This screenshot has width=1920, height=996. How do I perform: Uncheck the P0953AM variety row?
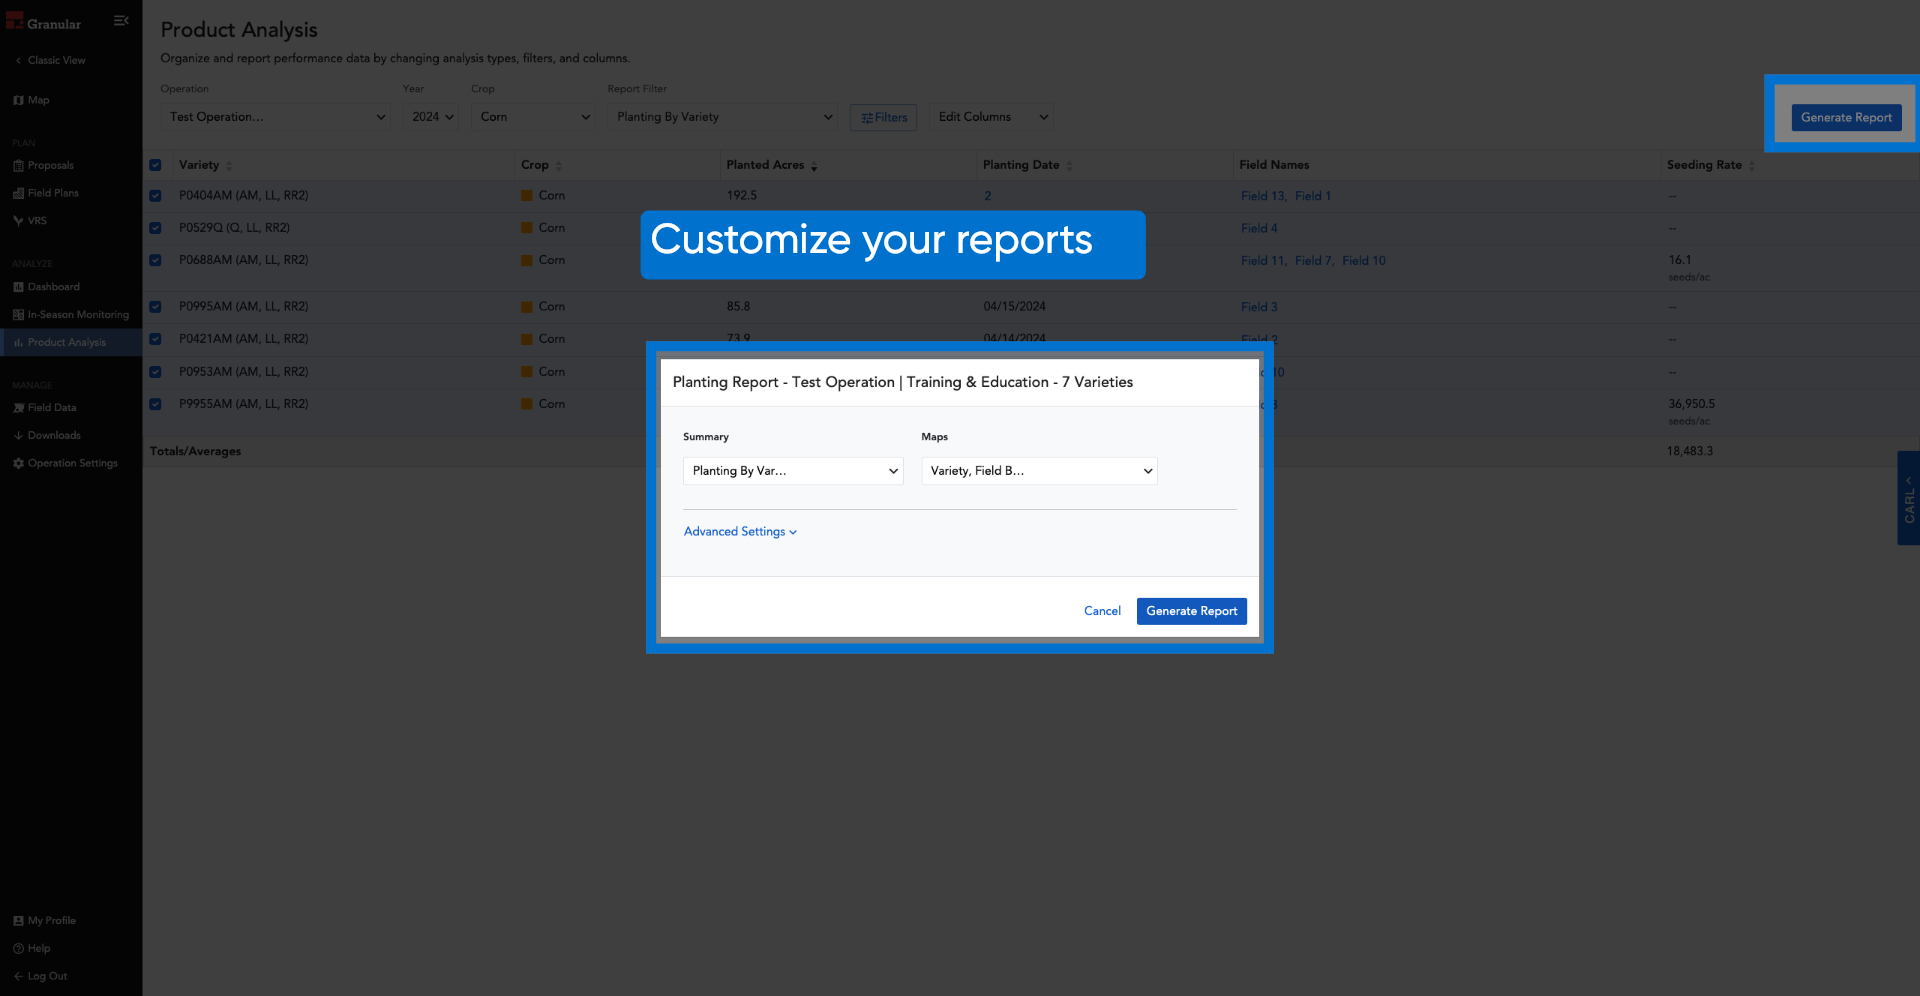(x=155, y=372)
